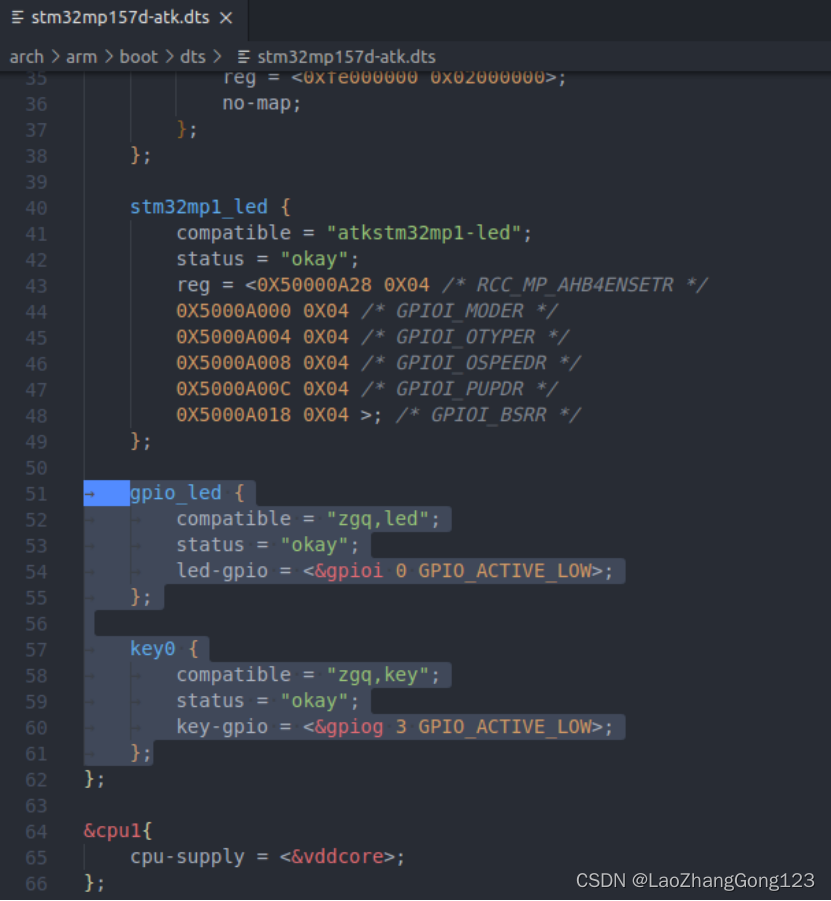Viewport: 831px width, 901px height.
Task: Click the file icon in the breadcrumb bar
Action: coord(243,57)
